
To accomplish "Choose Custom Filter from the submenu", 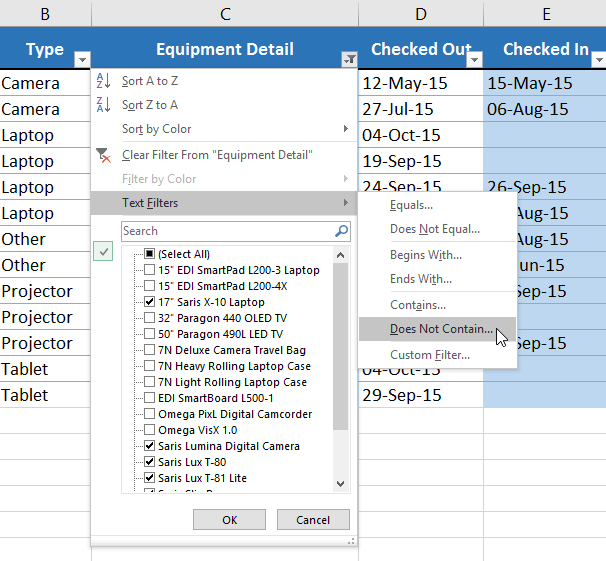I will pyautogui.click(x=430, y=355).
